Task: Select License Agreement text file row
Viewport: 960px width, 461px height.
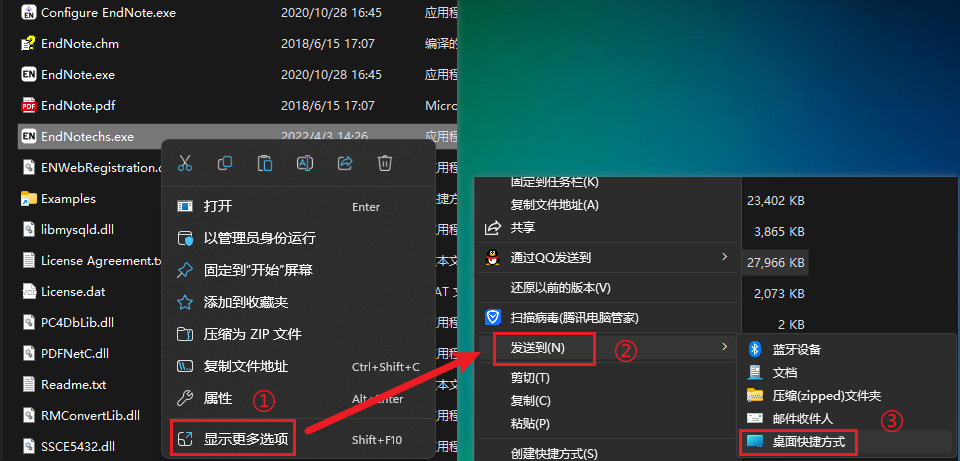Action: [x=91, y=261]
